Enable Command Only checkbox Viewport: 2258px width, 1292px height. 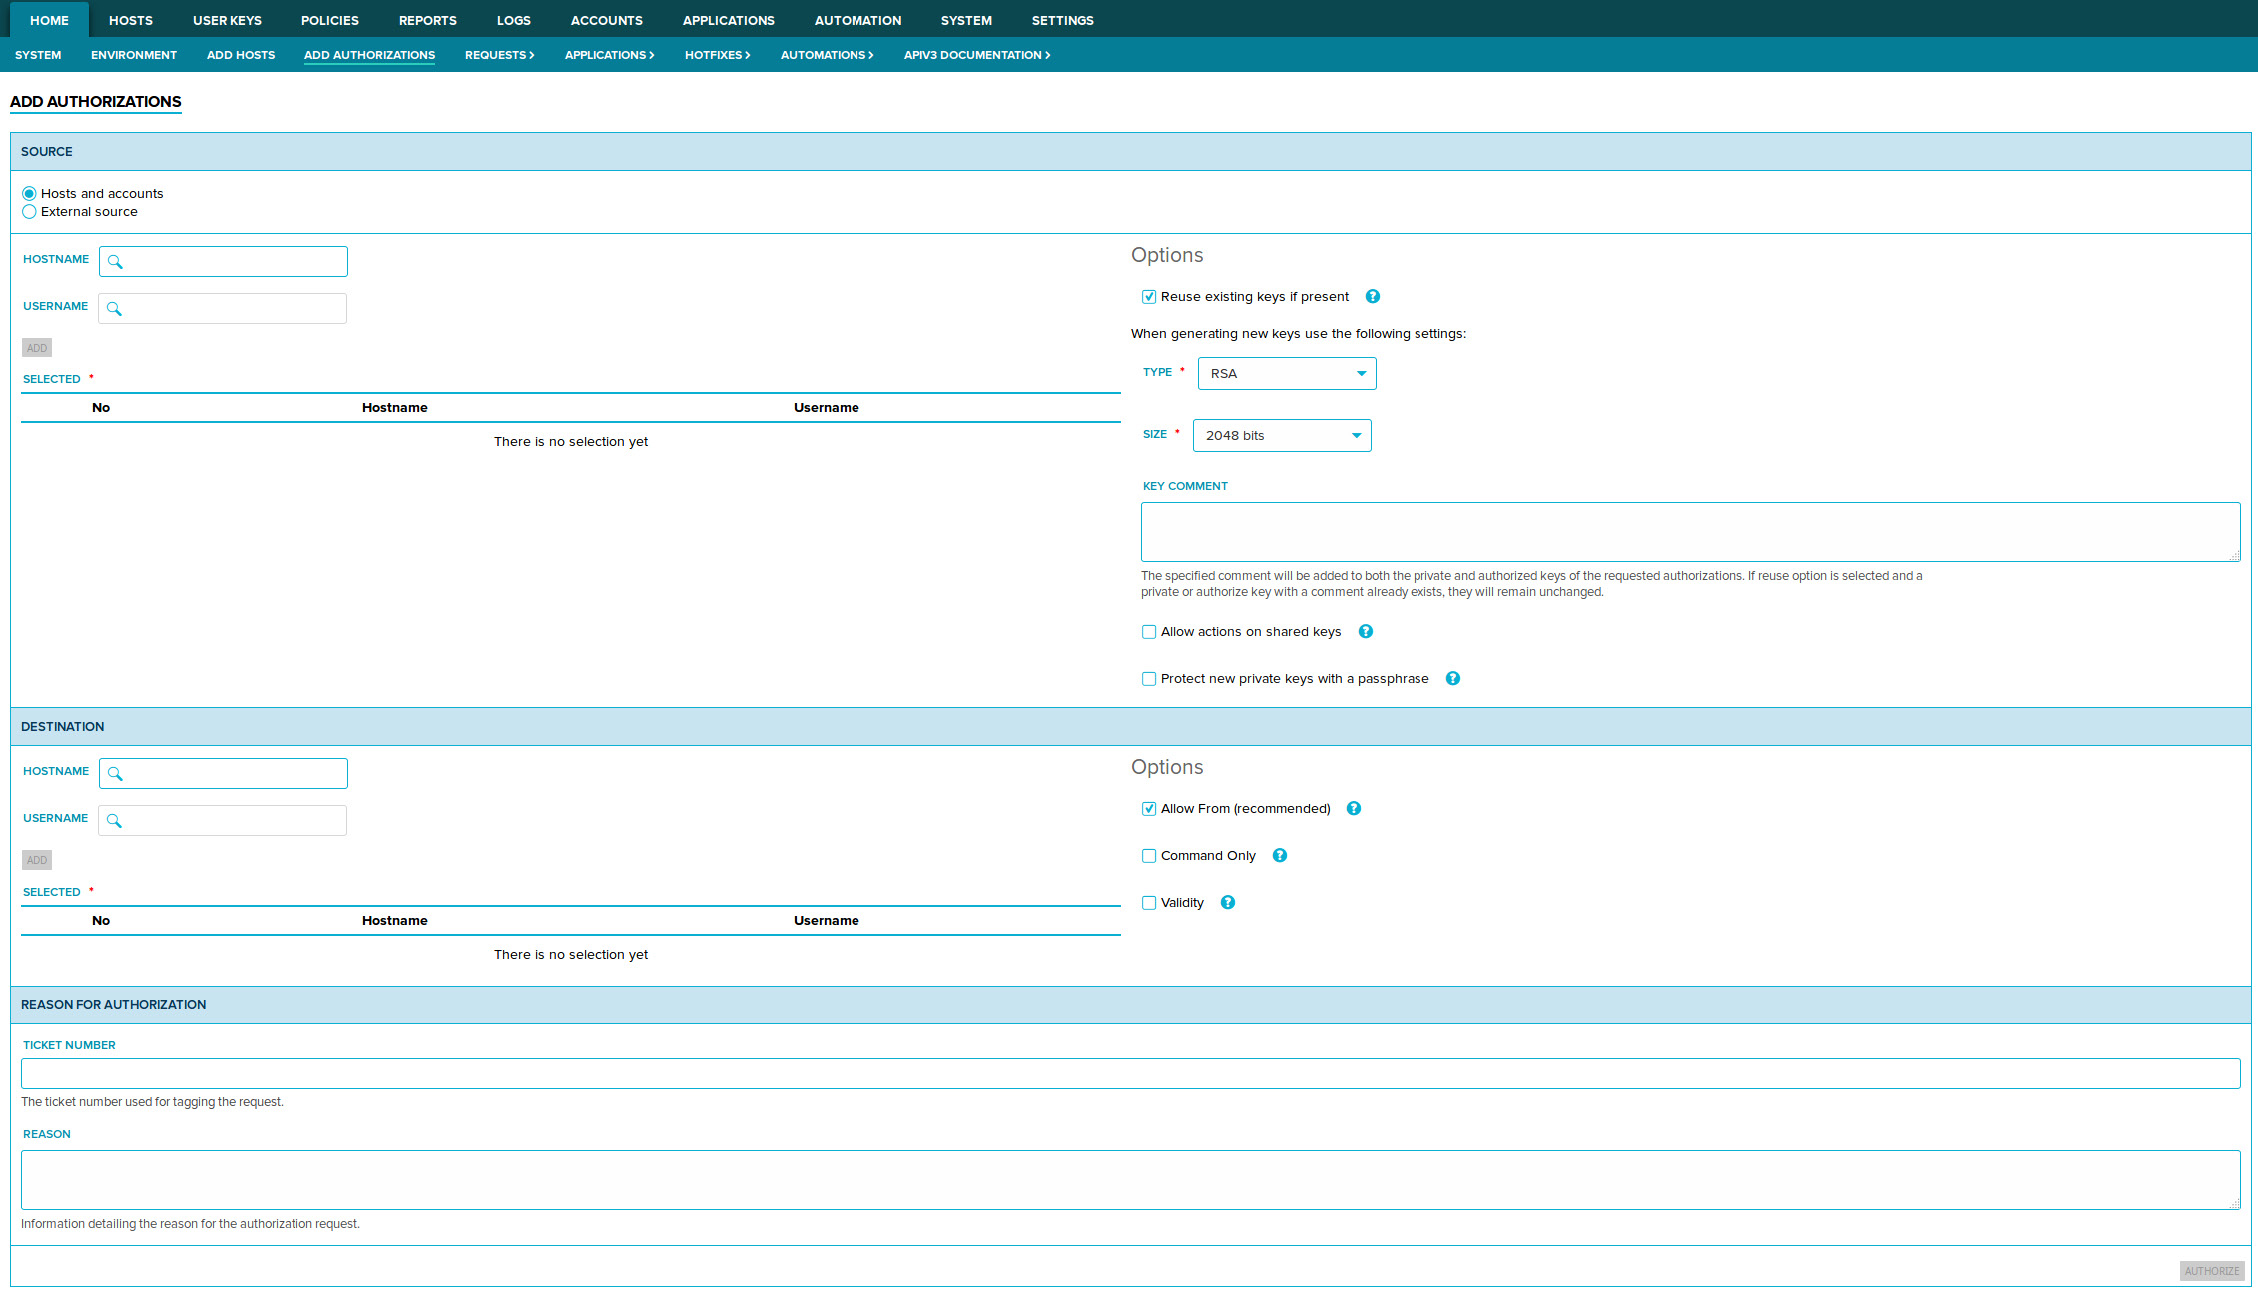pos(1149,856)
